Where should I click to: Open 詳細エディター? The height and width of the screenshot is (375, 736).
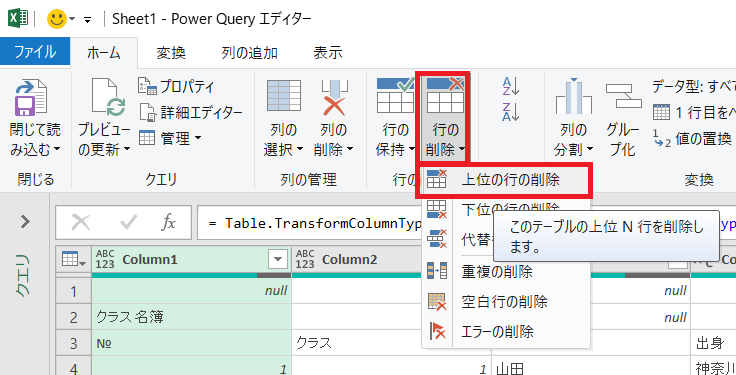point(191,112)
